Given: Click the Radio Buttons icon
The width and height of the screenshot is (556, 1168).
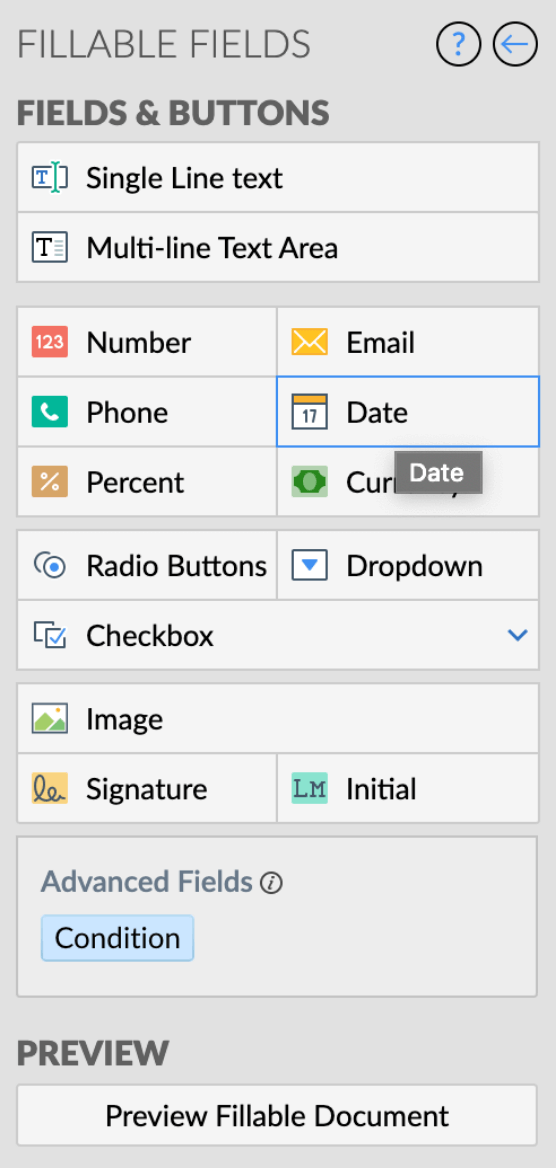Looking at the screenshot, I should tap(50, 566).
